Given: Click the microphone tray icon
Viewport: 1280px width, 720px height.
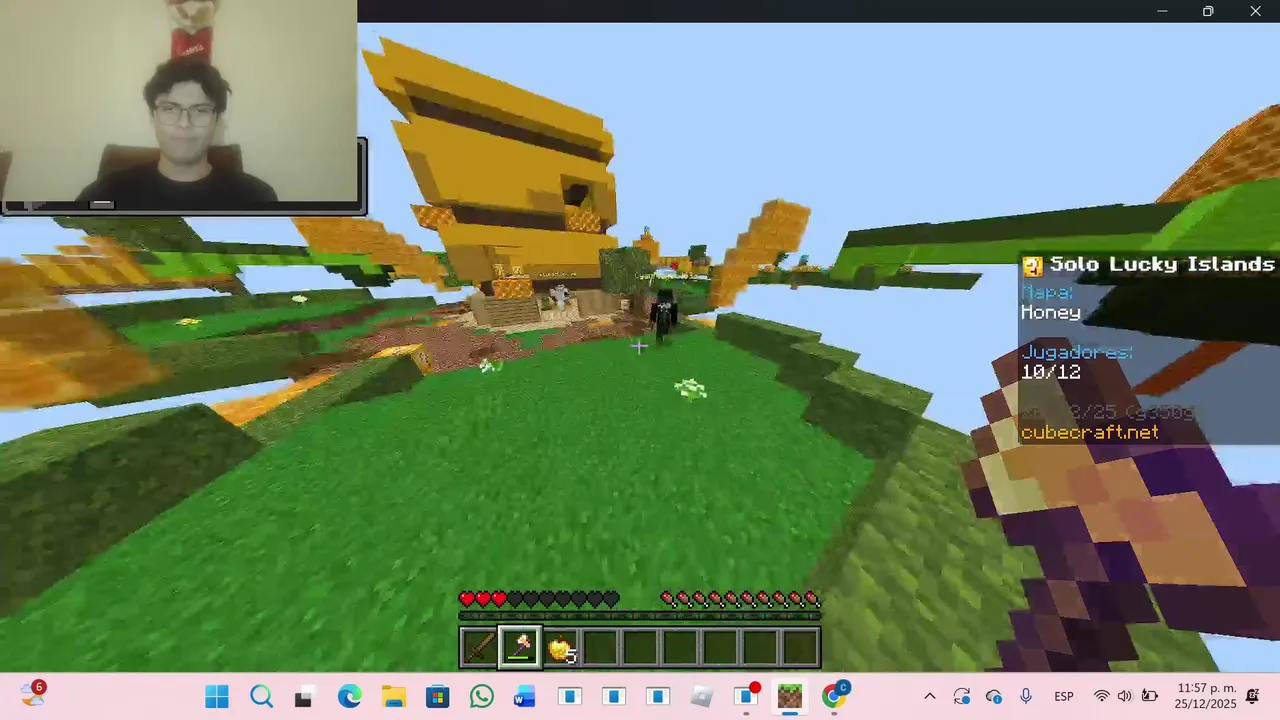Looking at the screenshot, I should 1026,697.
